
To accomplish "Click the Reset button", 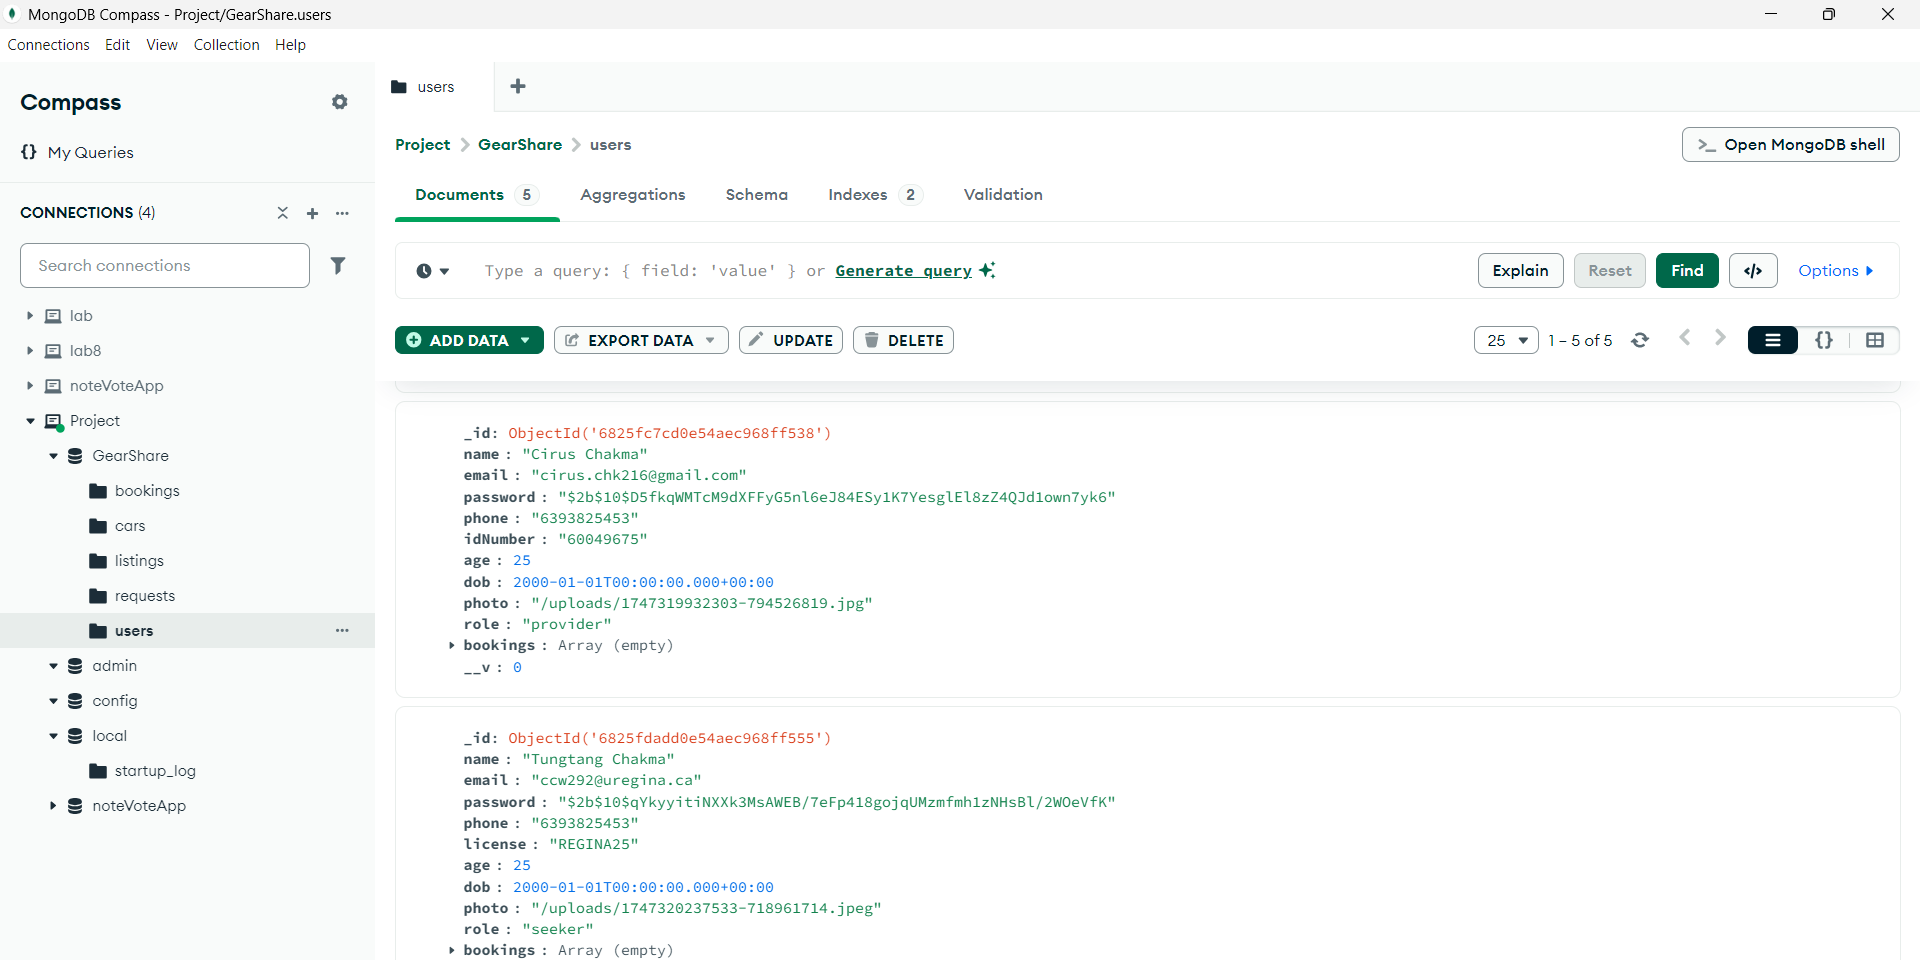I will (1609, 270).
